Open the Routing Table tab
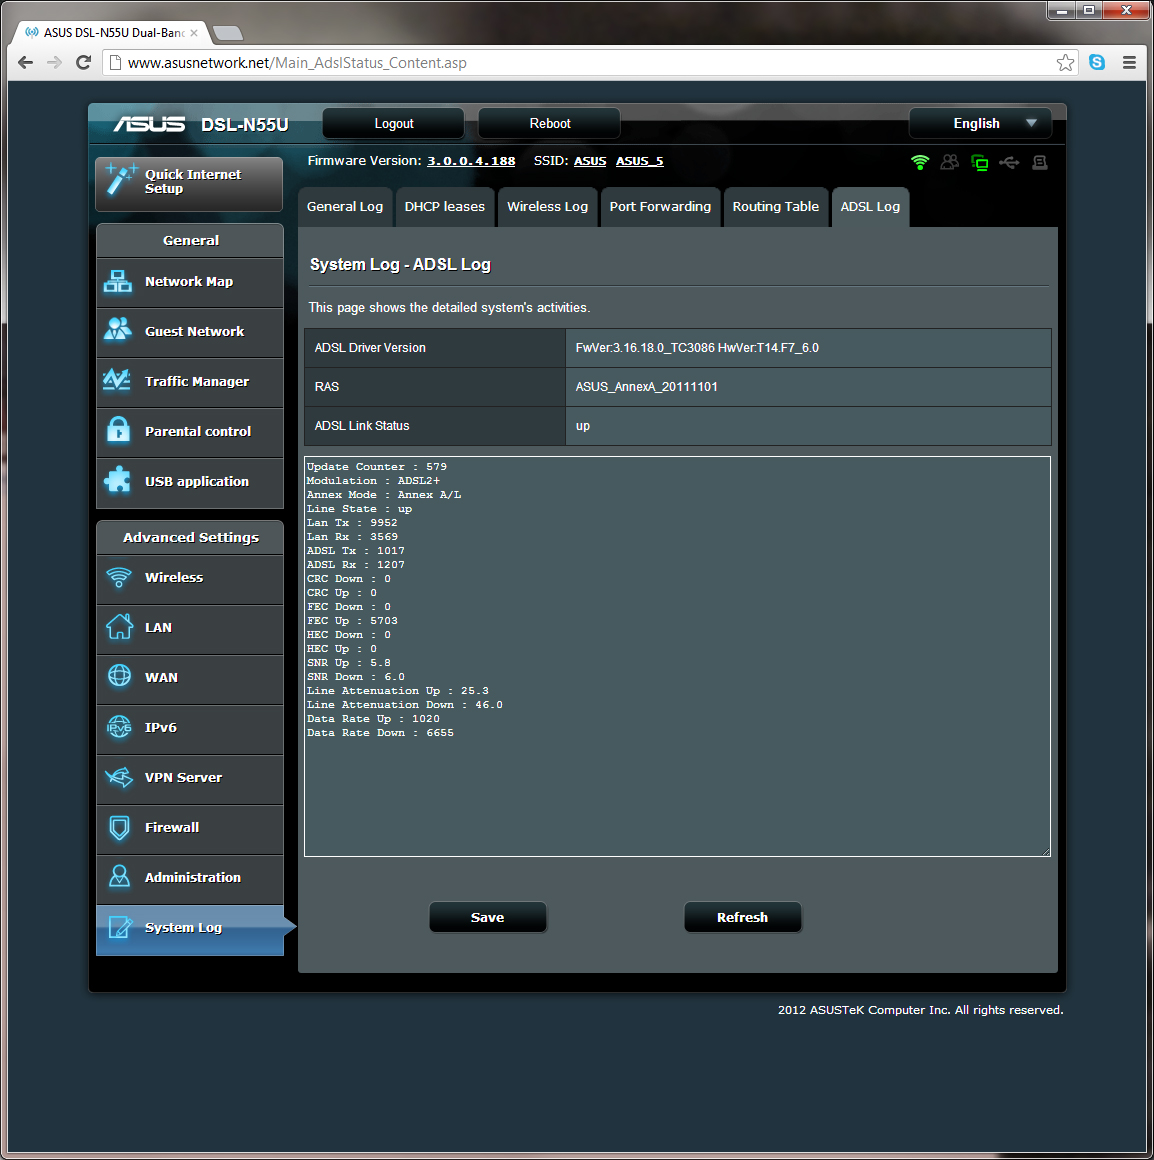This screenshot has width=1154, height=1160. coord(775,207)
